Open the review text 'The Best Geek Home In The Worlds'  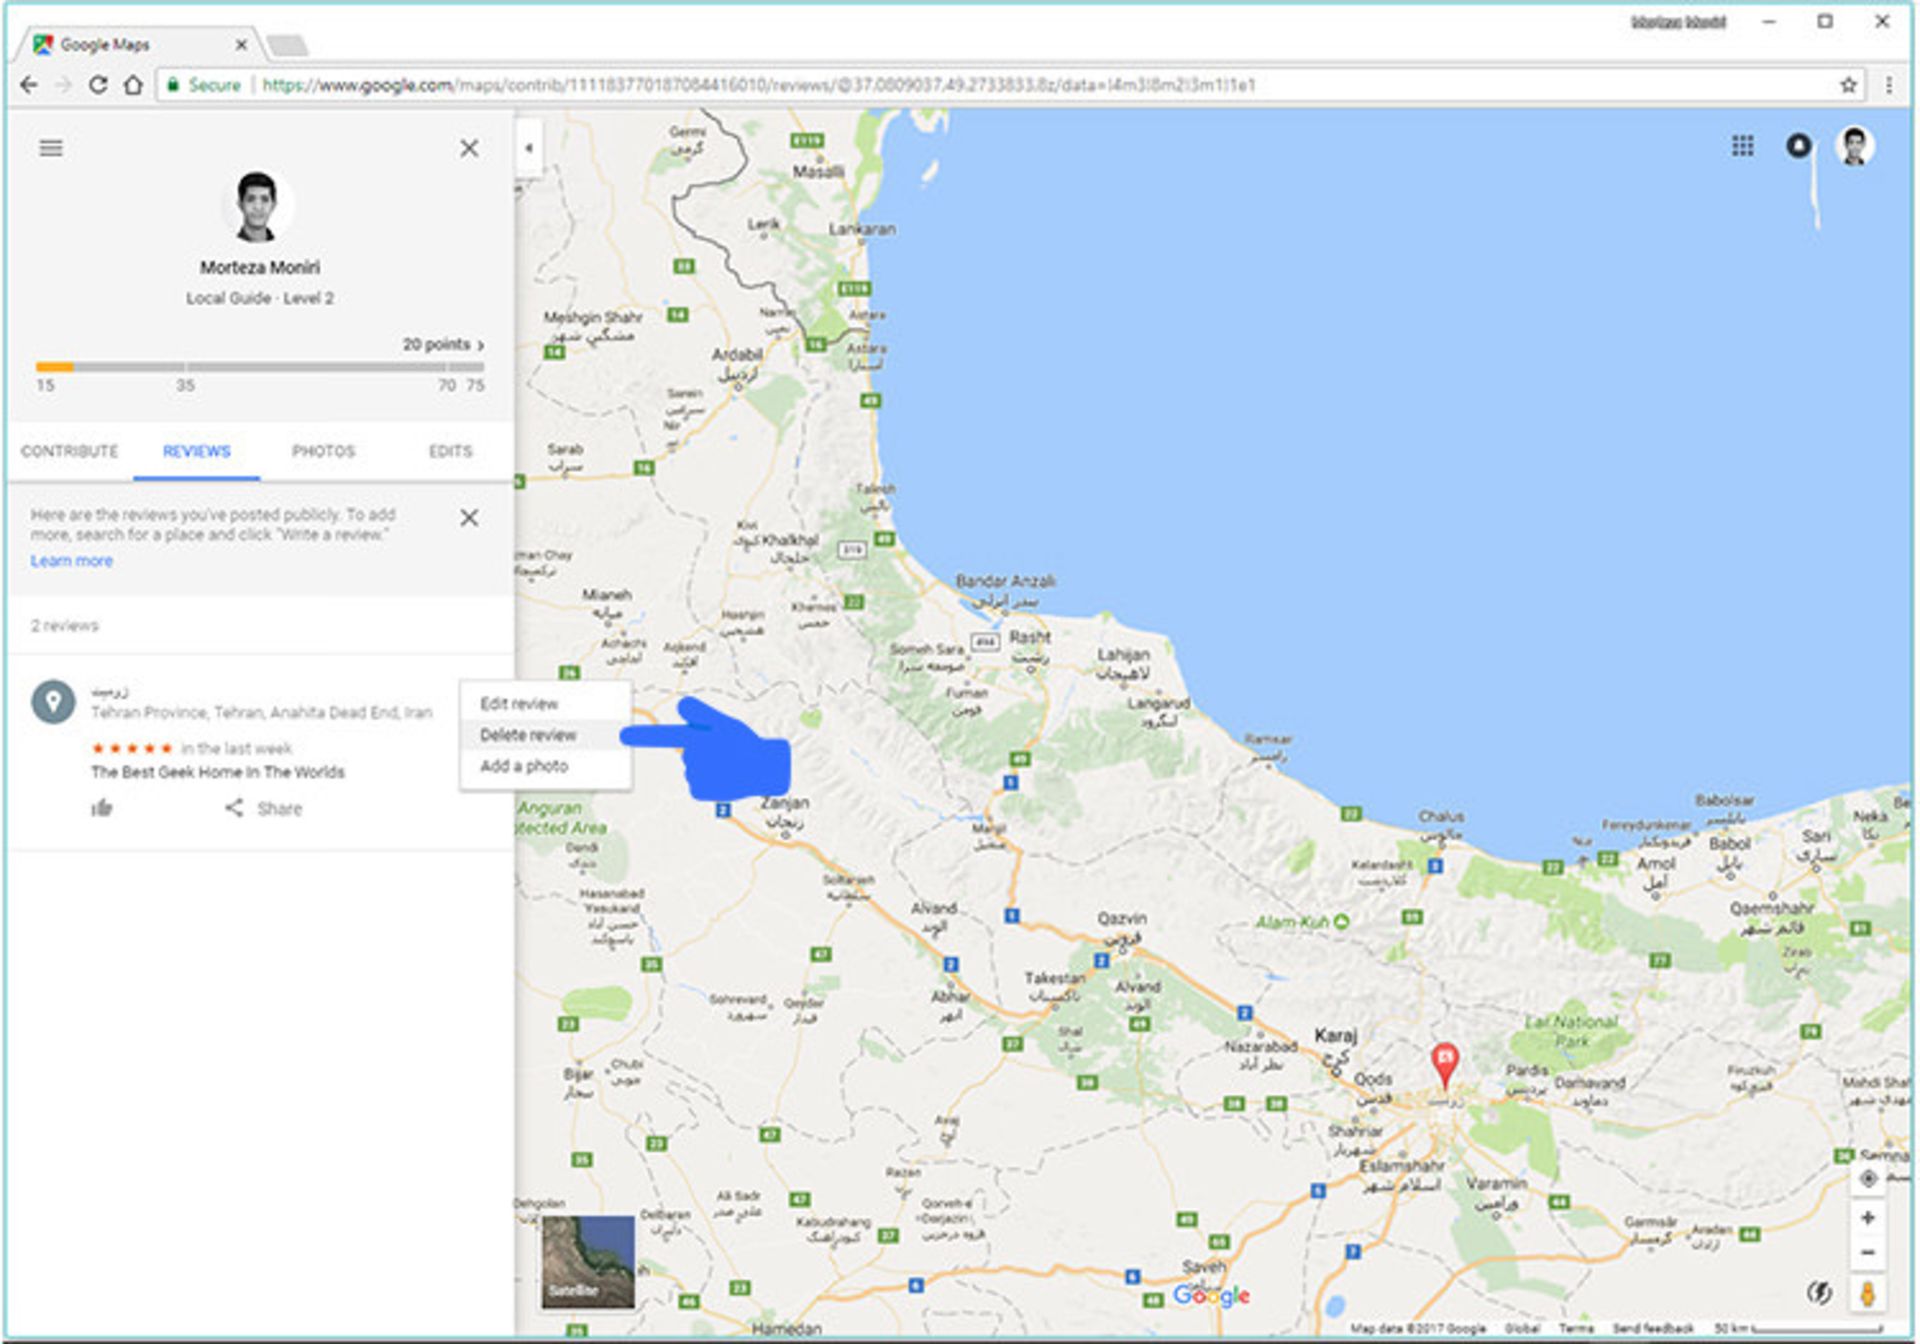218,772
